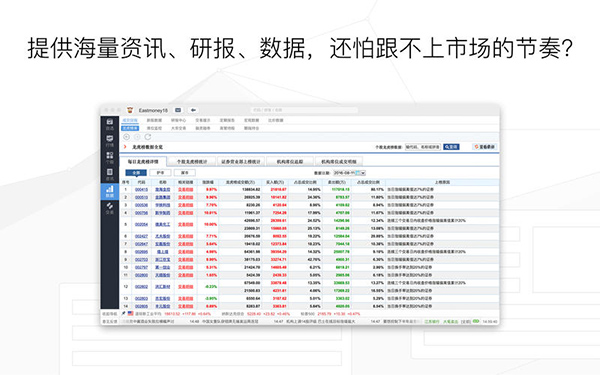Select the 全部 market filter
This screenshot has height=375, width=600.
coord(136,173)
